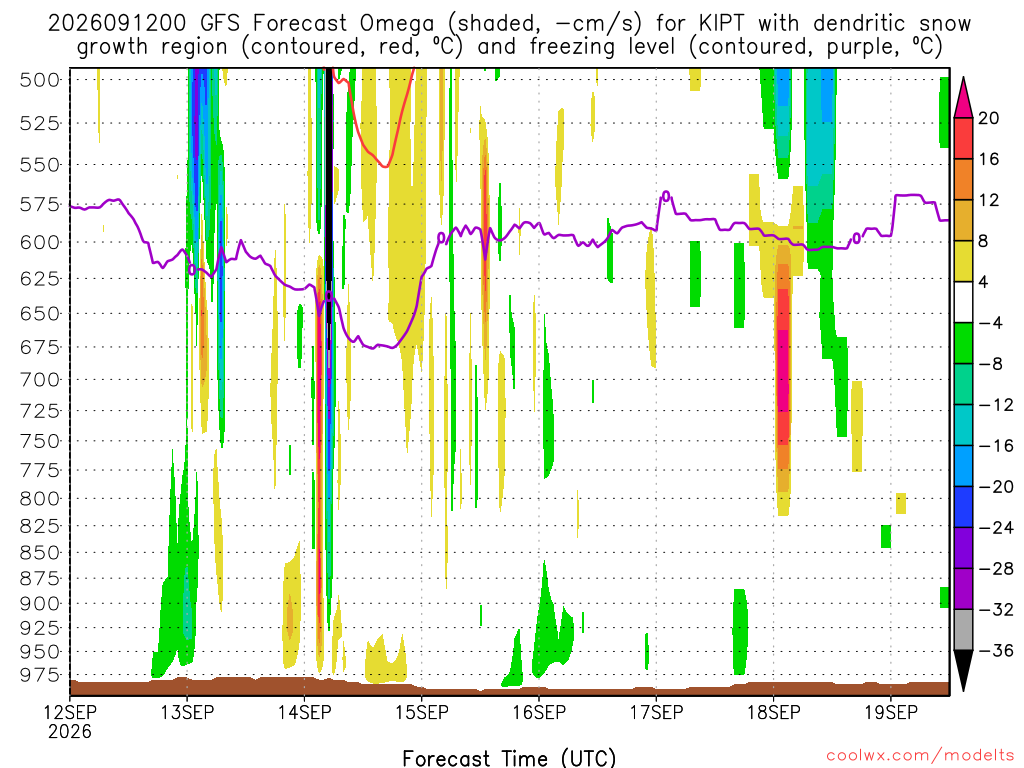Click the 15SEP time axis label
This screenshot has height=768, width=1024.
click(422, 712)
